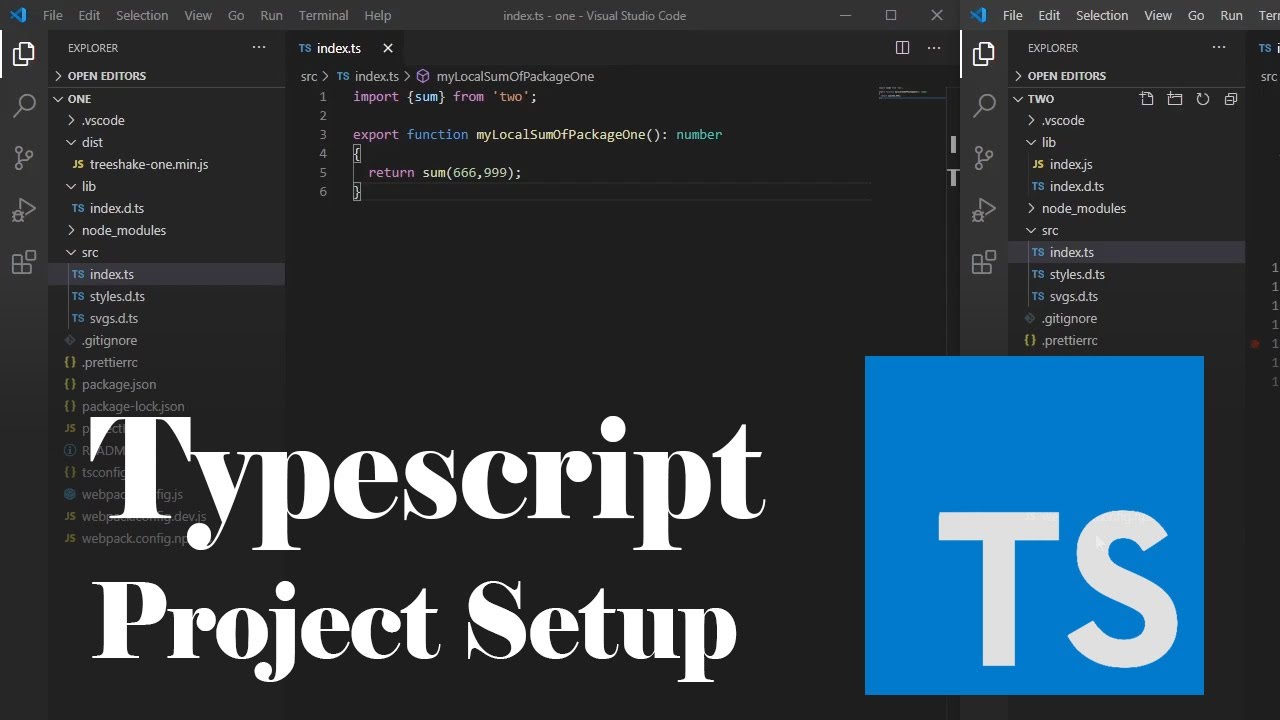Open styles.d.ts in left explorer
Screen dimensions: 1280x720
166,296
